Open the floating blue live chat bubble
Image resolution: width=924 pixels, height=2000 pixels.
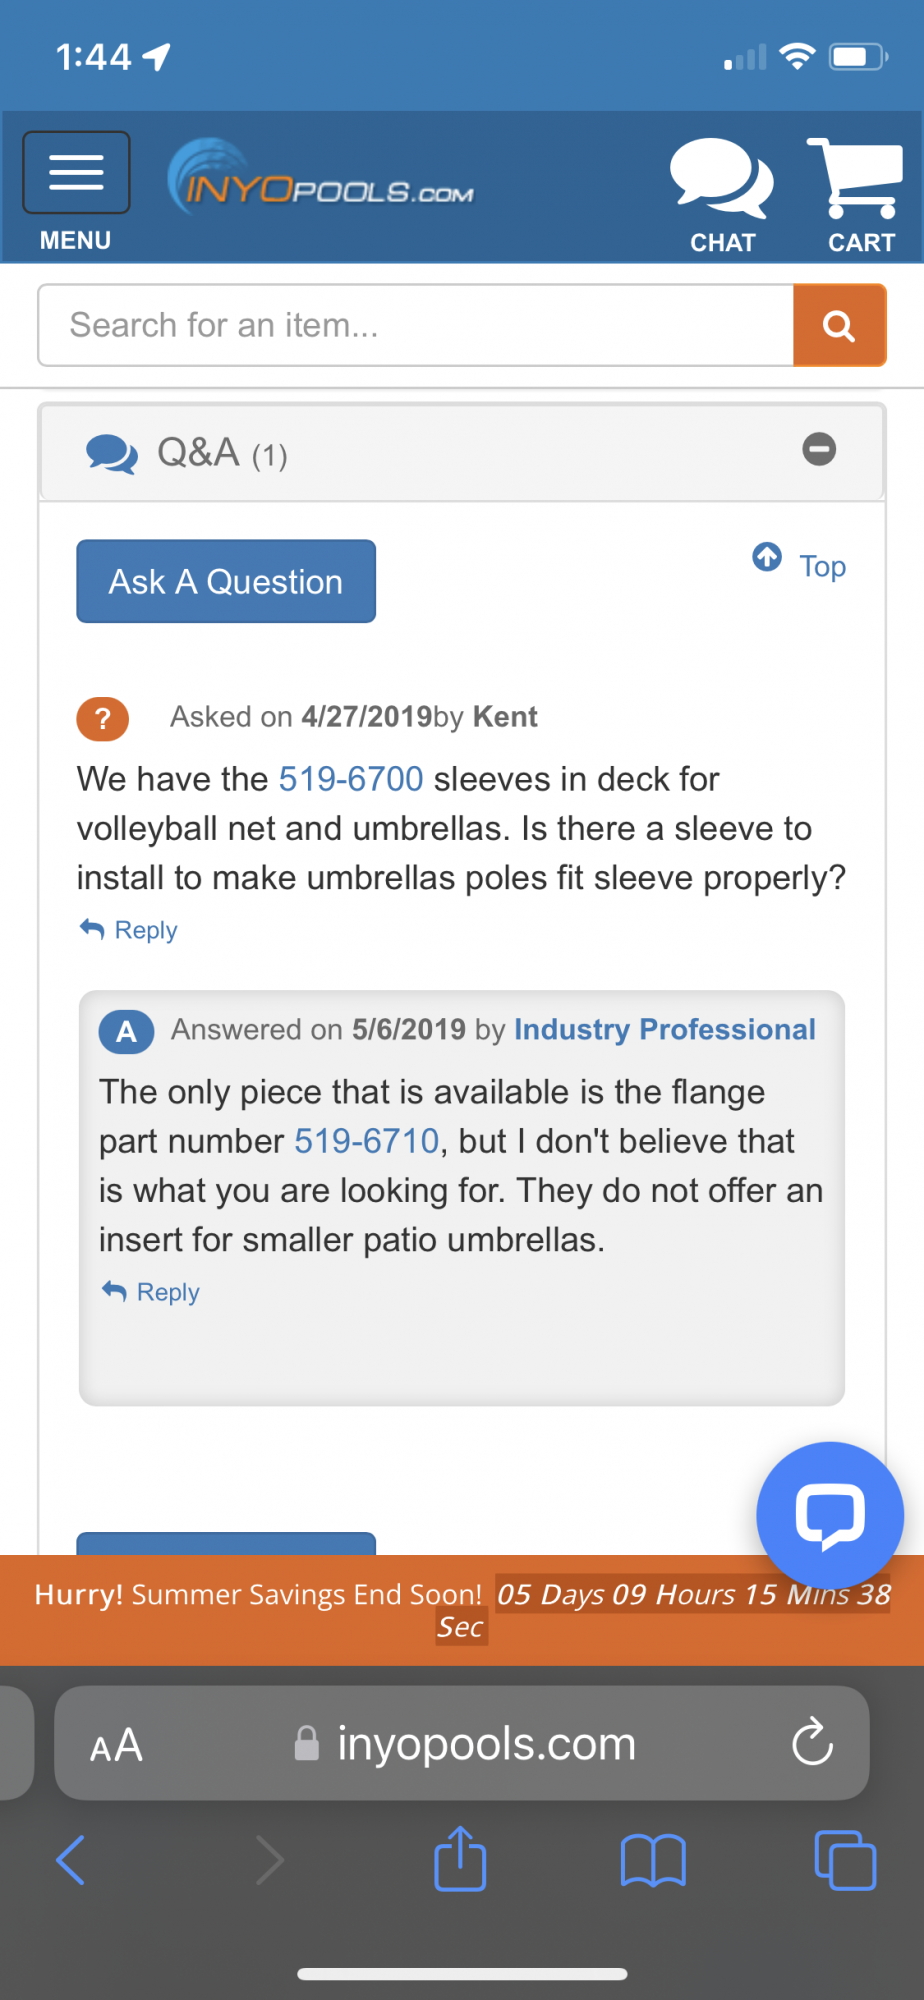pyautogui.click(x=830, y=1515)
